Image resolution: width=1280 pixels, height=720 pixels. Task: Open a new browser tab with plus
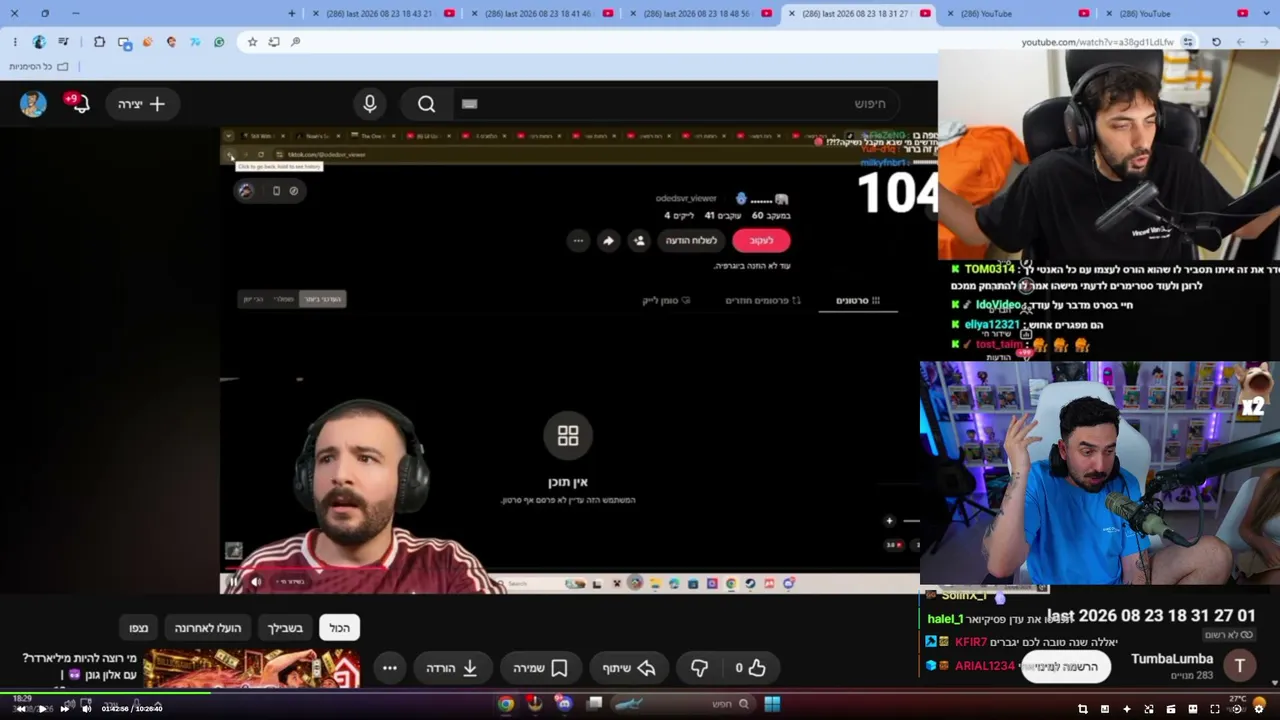[292, 14]
